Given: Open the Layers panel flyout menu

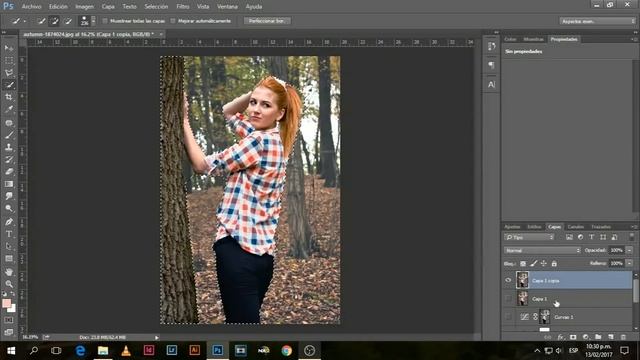Looking at the screenshot, I should pos(634,227).
